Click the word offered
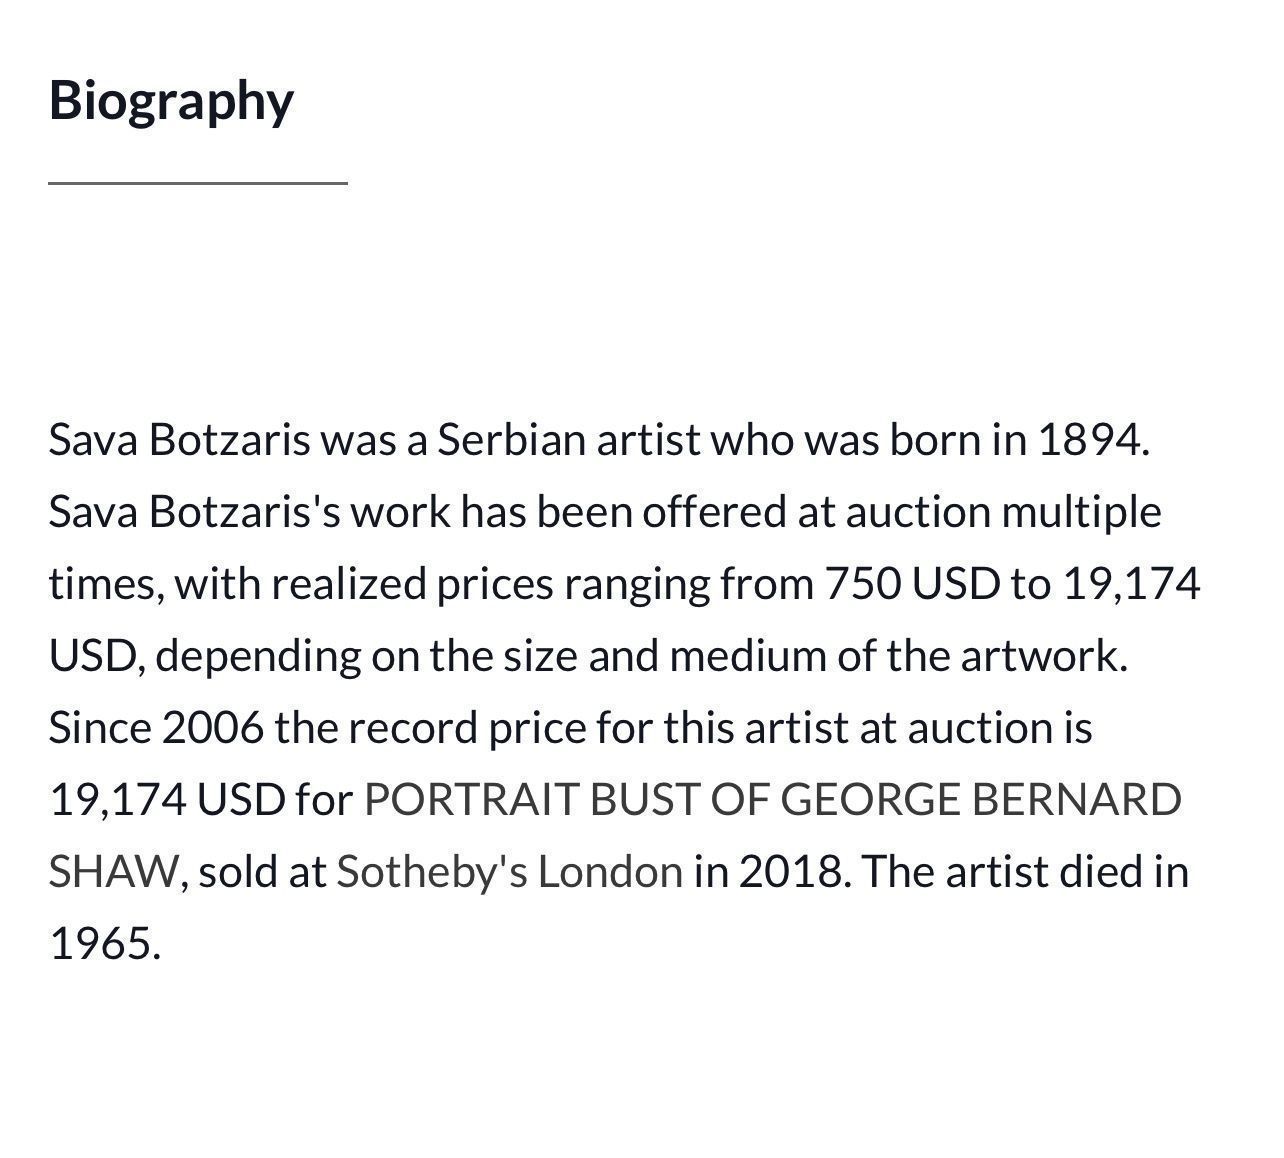The height and width of the screenshot is (1158, 1284). pos(714,512)
